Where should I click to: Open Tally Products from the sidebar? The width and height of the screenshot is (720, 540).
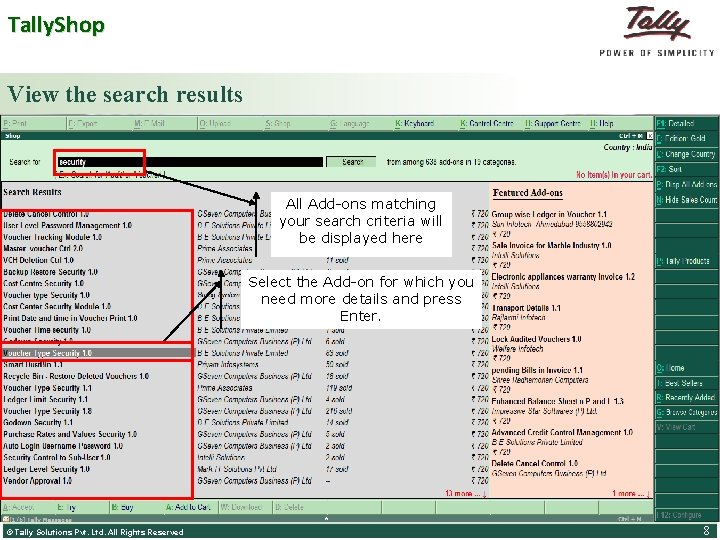[686, 261]
